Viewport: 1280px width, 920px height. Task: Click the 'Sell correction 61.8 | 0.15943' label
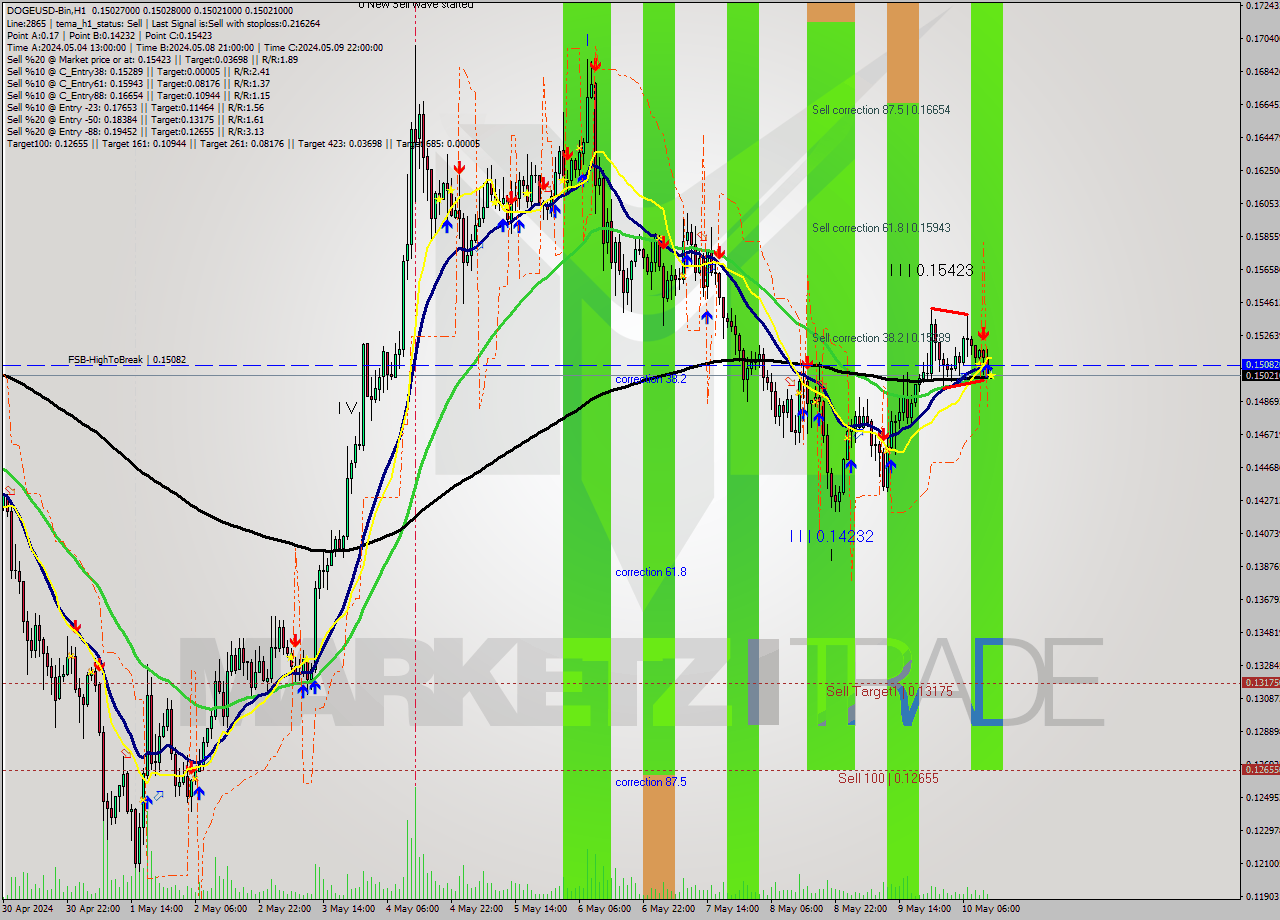point(881,228)
